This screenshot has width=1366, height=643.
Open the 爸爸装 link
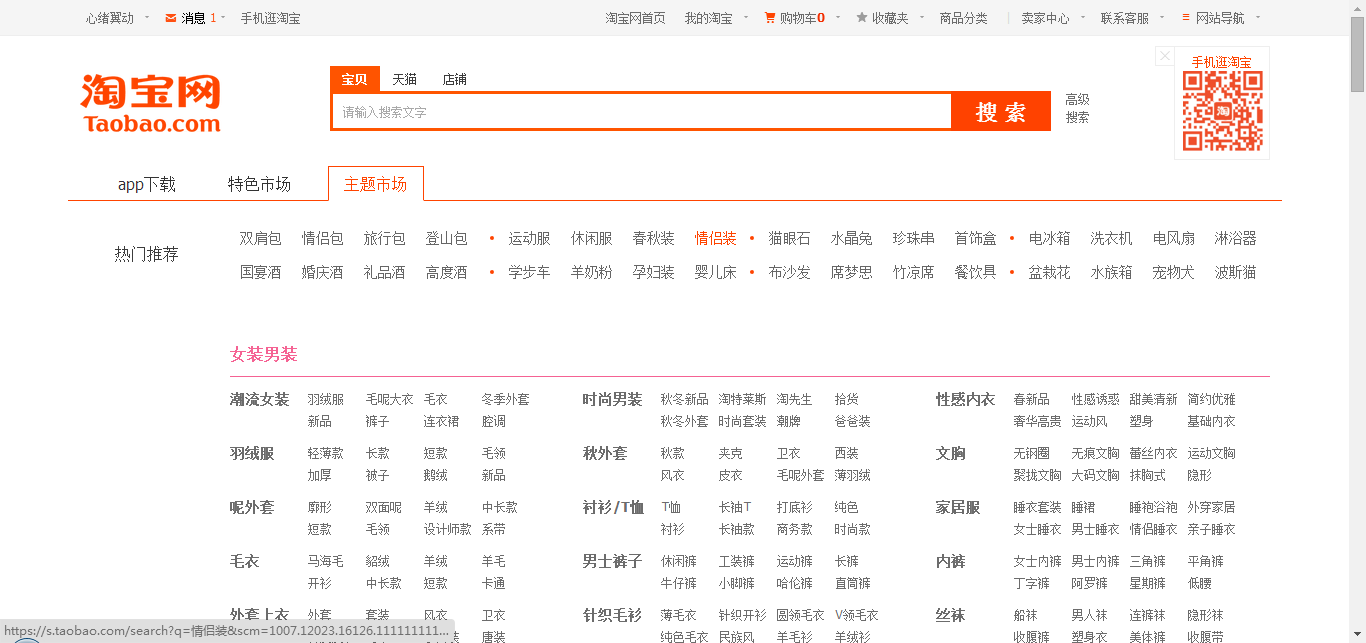852,421
